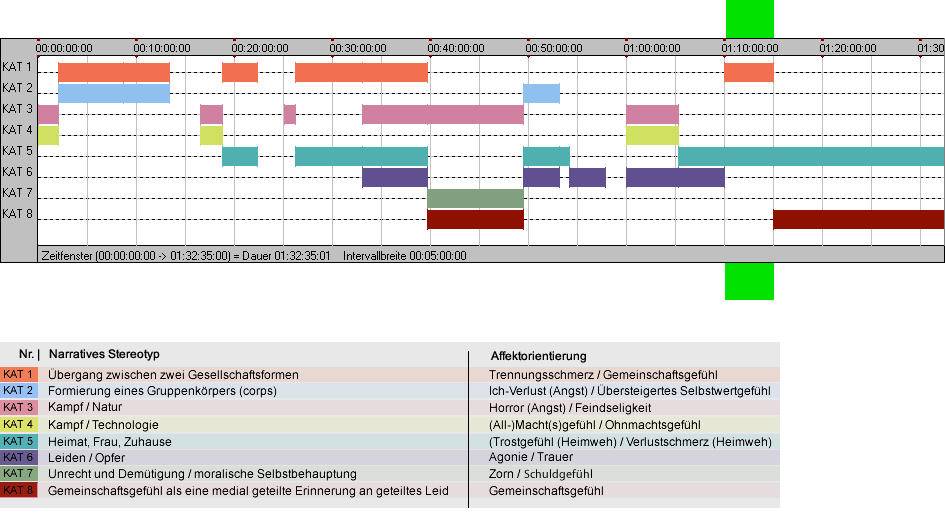Click the 'Agonie / Trauer' affect text

pyautogui.click(x=531, y=457)
